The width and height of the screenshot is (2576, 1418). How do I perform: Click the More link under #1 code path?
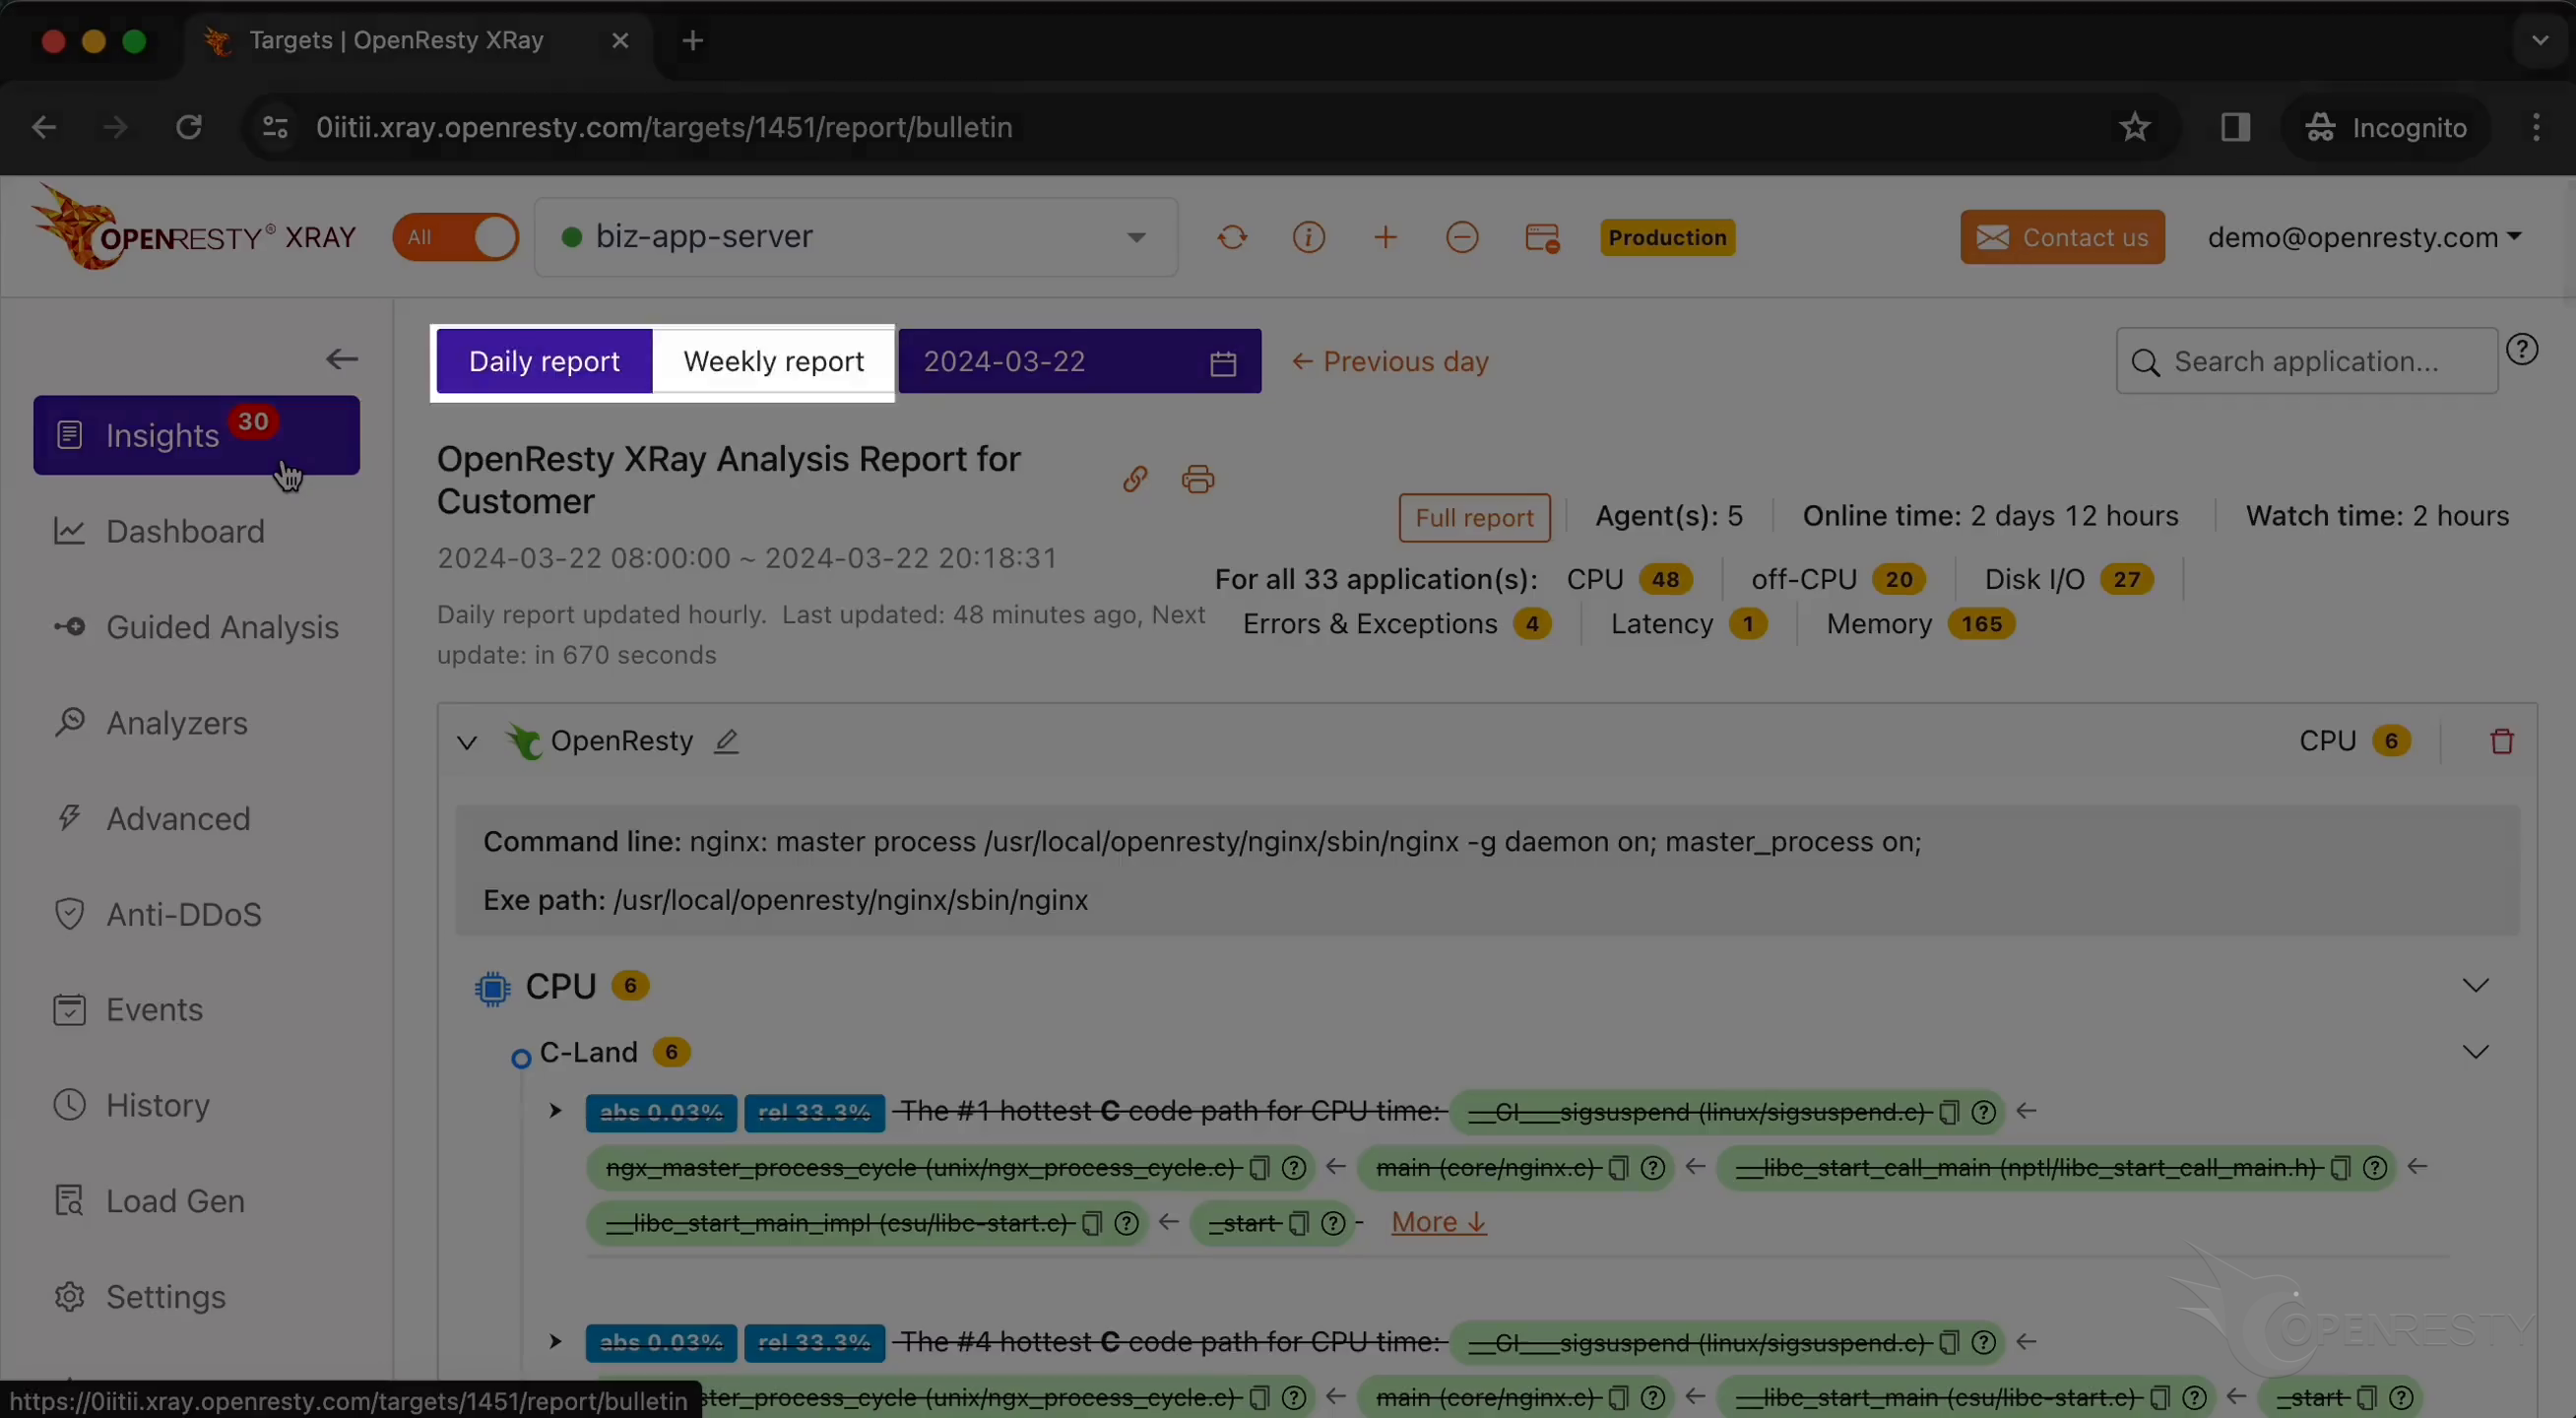click(x=1439, y=1222)
